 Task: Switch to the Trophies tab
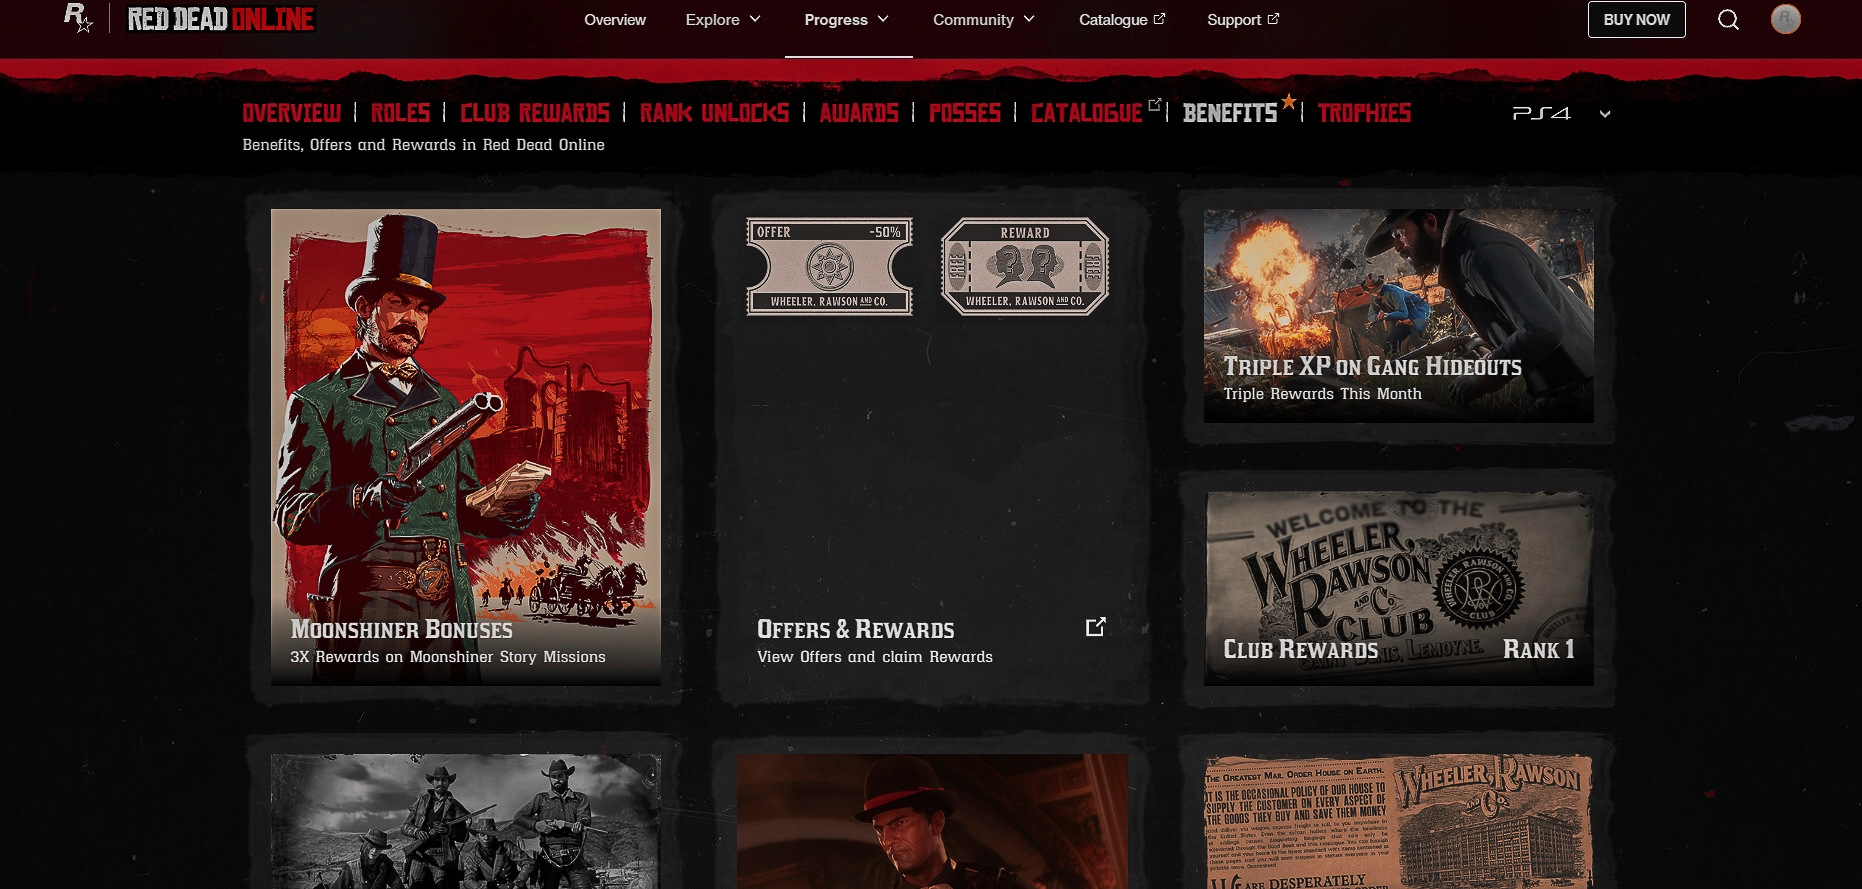(1365, 113)
